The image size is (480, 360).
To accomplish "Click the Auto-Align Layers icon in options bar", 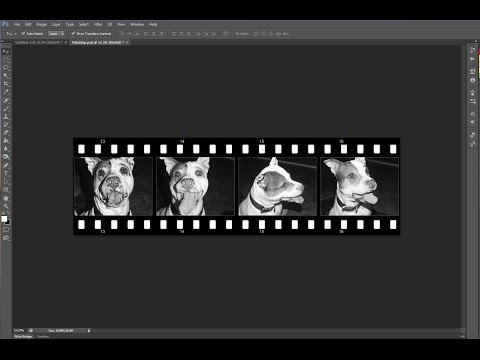I will [226, 34].
